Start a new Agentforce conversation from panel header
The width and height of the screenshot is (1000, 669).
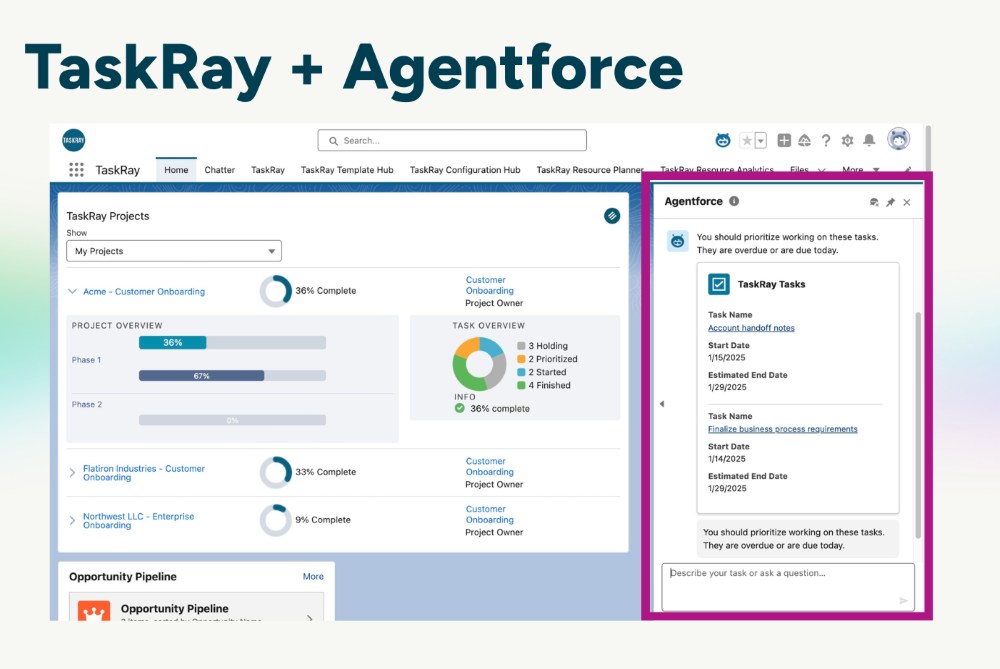click(x=874, y=202)
